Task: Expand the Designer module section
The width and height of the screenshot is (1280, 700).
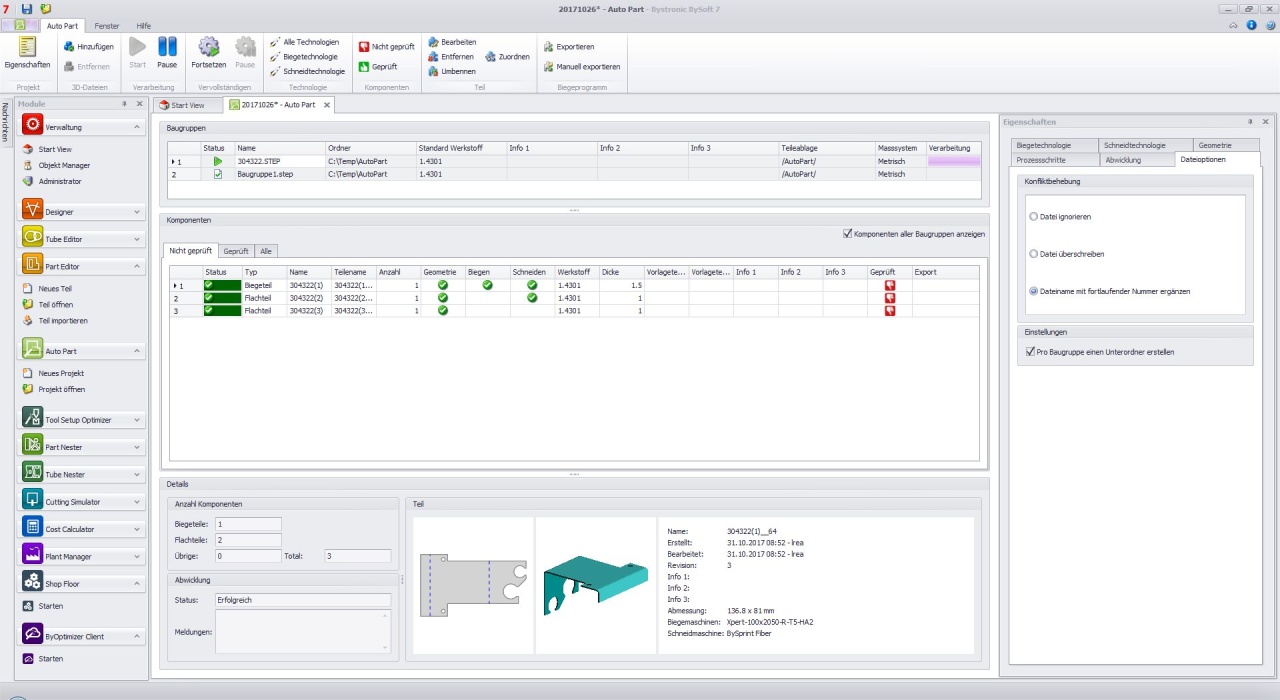Action: click(137, 212)
